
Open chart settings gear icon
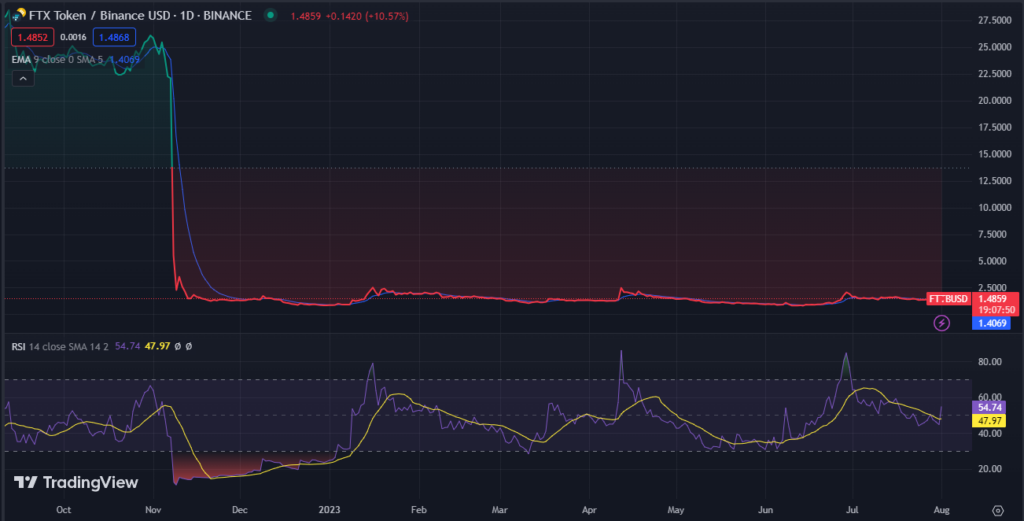[997, 511]
